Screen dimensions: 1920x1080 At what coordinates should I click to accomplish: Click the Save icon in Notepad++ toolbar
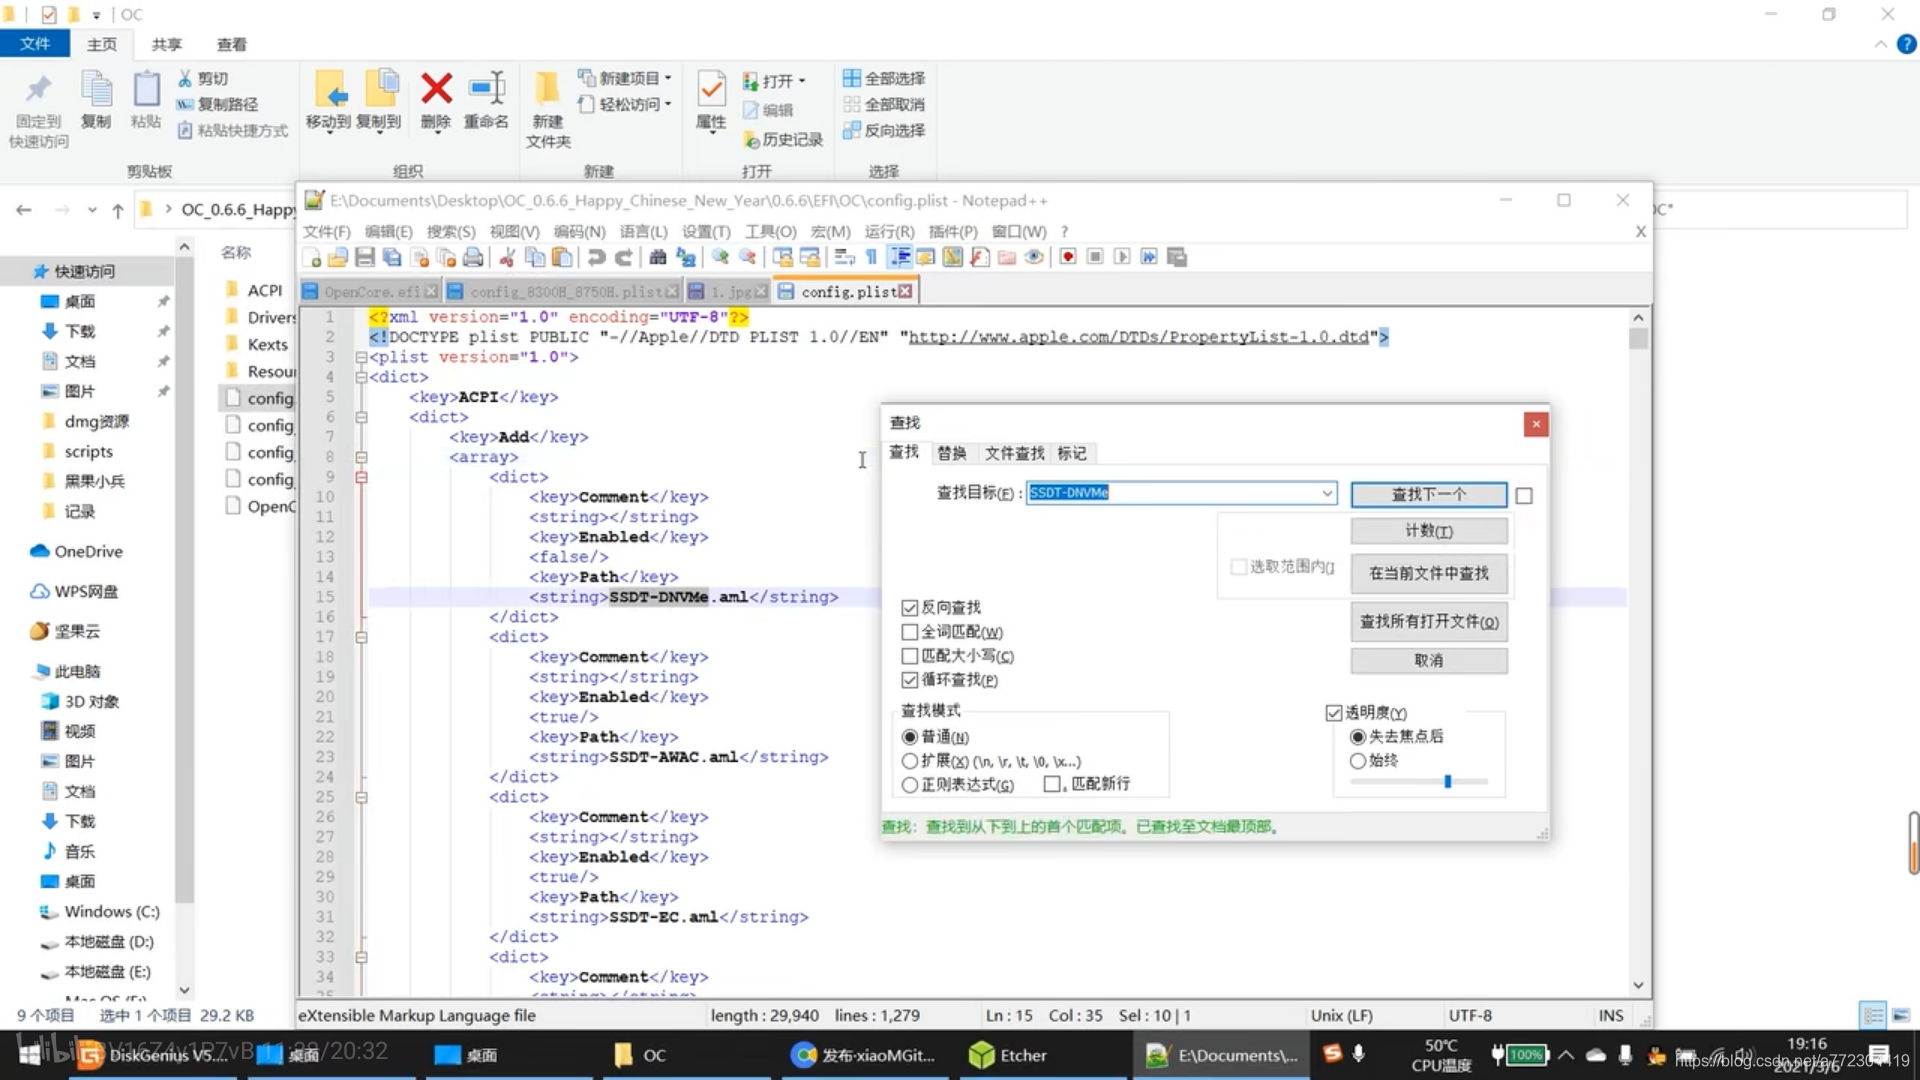click(x=365, y=258)
